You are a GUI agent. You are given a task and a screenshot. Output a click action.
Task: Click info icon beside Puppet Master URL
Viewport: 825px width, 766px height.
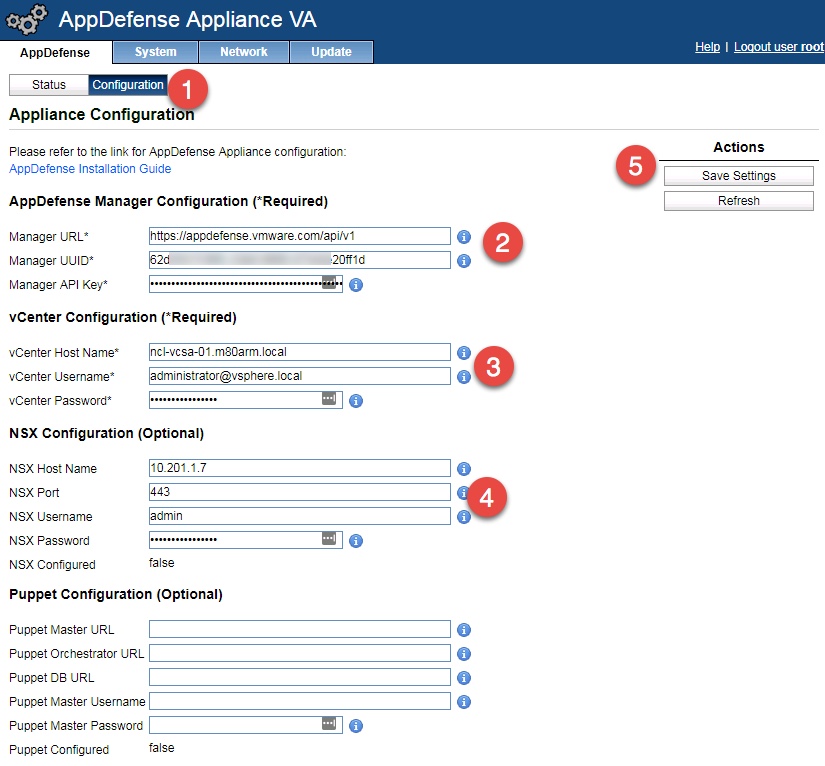point(463,629)
